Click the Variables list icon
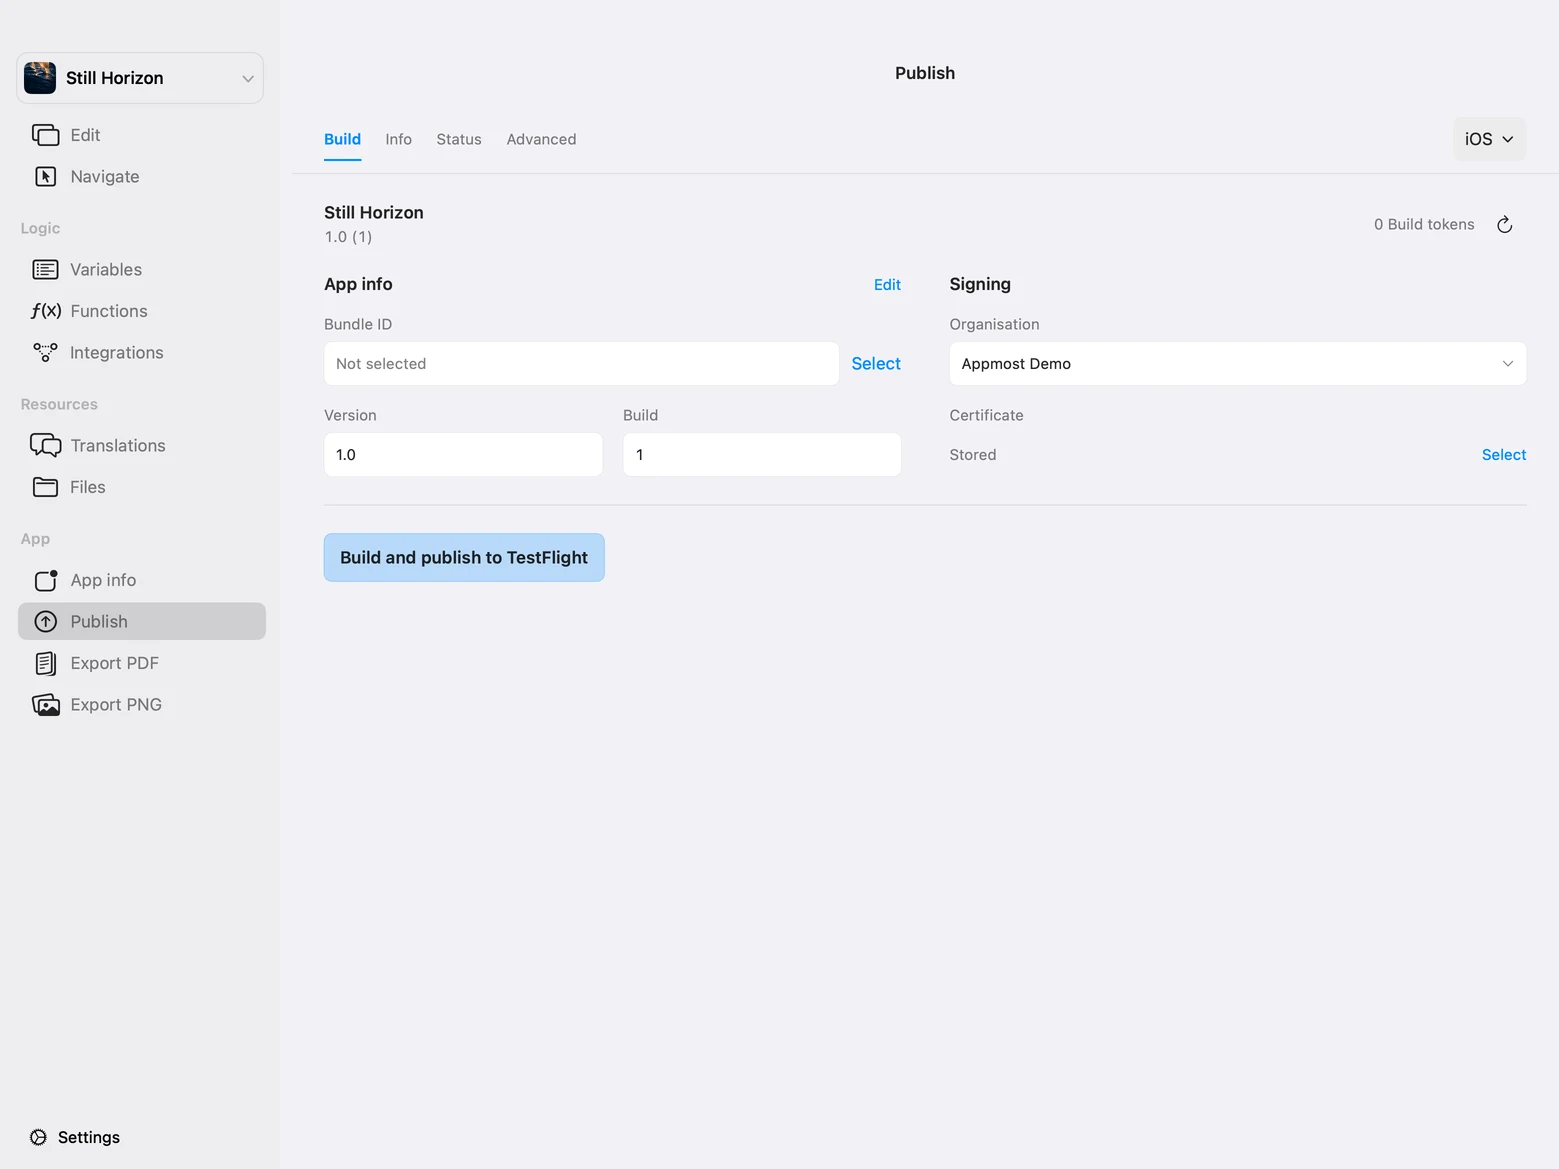The image size is (1559, 1169). pyautogui.click(x=46, y=270)
